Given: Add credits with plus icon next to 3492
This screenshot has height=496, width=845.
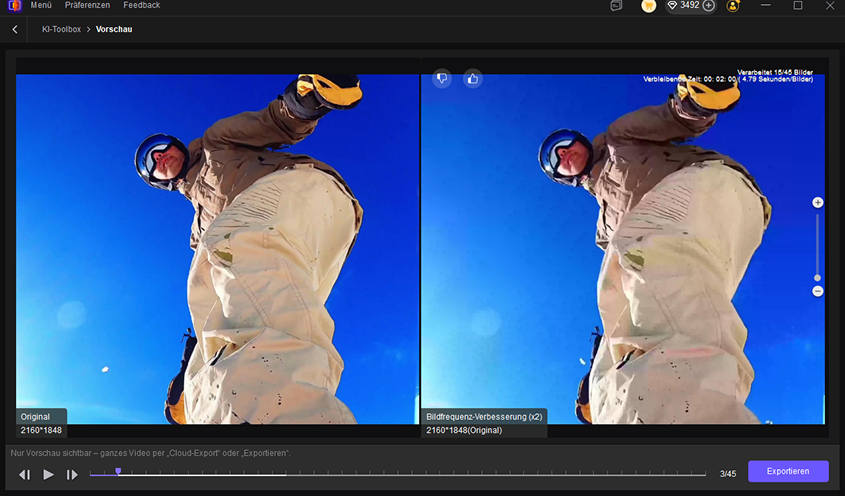Looking at the screenshot, I should (x=709, y=6).
